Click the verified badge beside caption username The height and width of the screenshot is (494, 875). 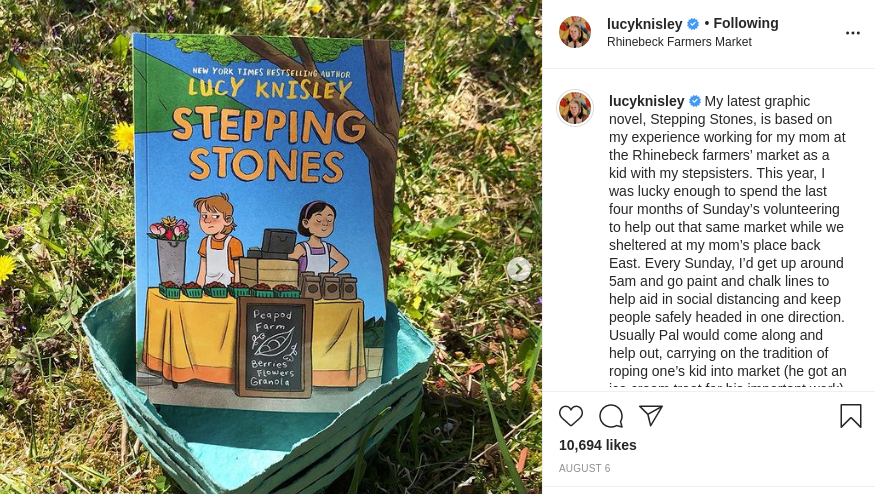[x=695, y=101]
